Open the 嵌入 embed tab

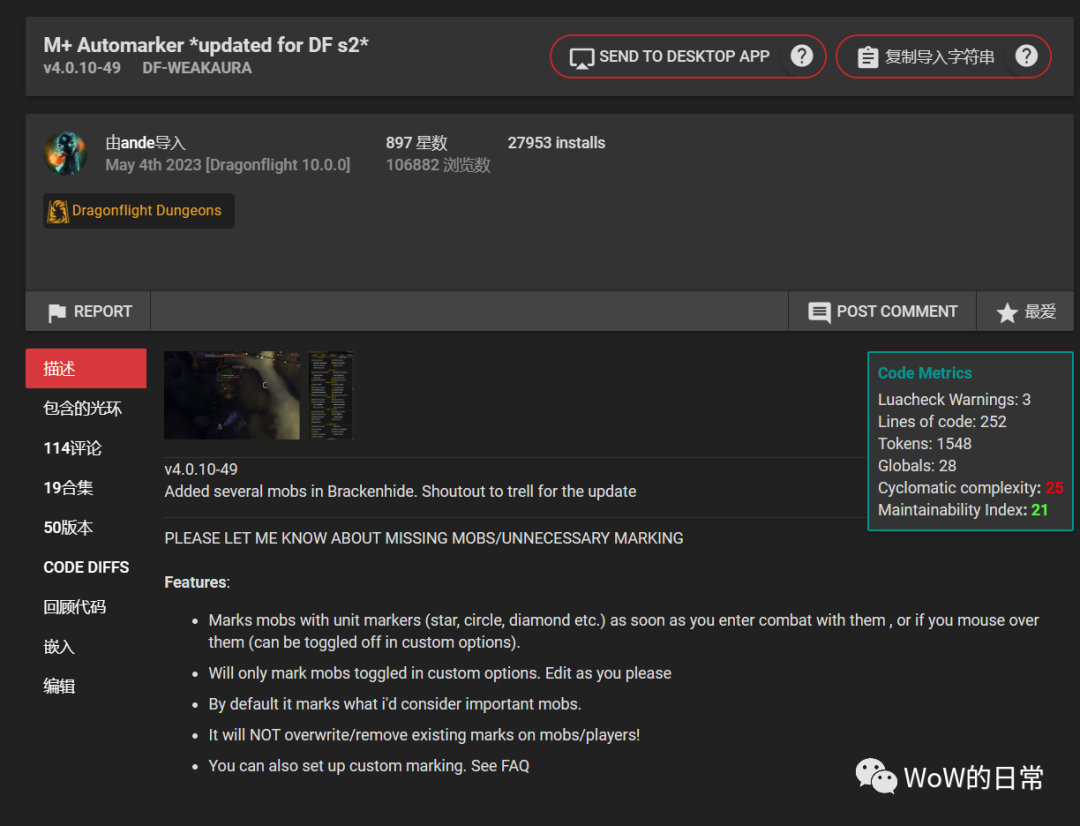tap(60, 647)
